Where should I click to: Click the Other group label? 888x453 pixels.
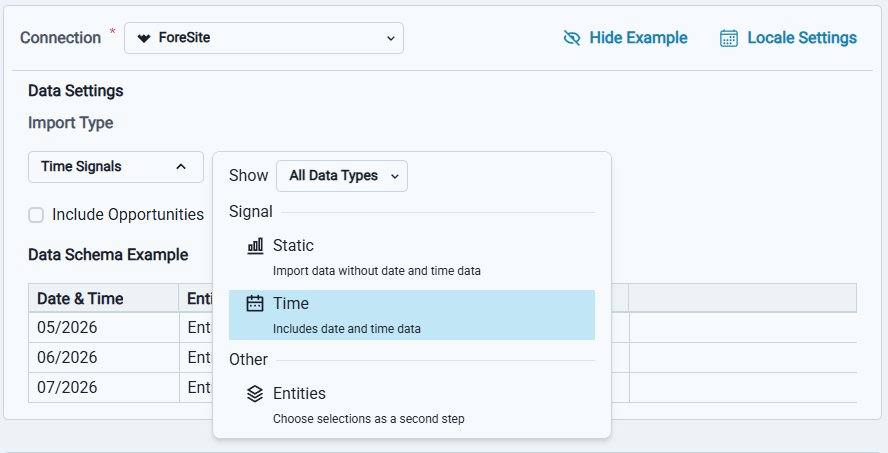[249, 360]
